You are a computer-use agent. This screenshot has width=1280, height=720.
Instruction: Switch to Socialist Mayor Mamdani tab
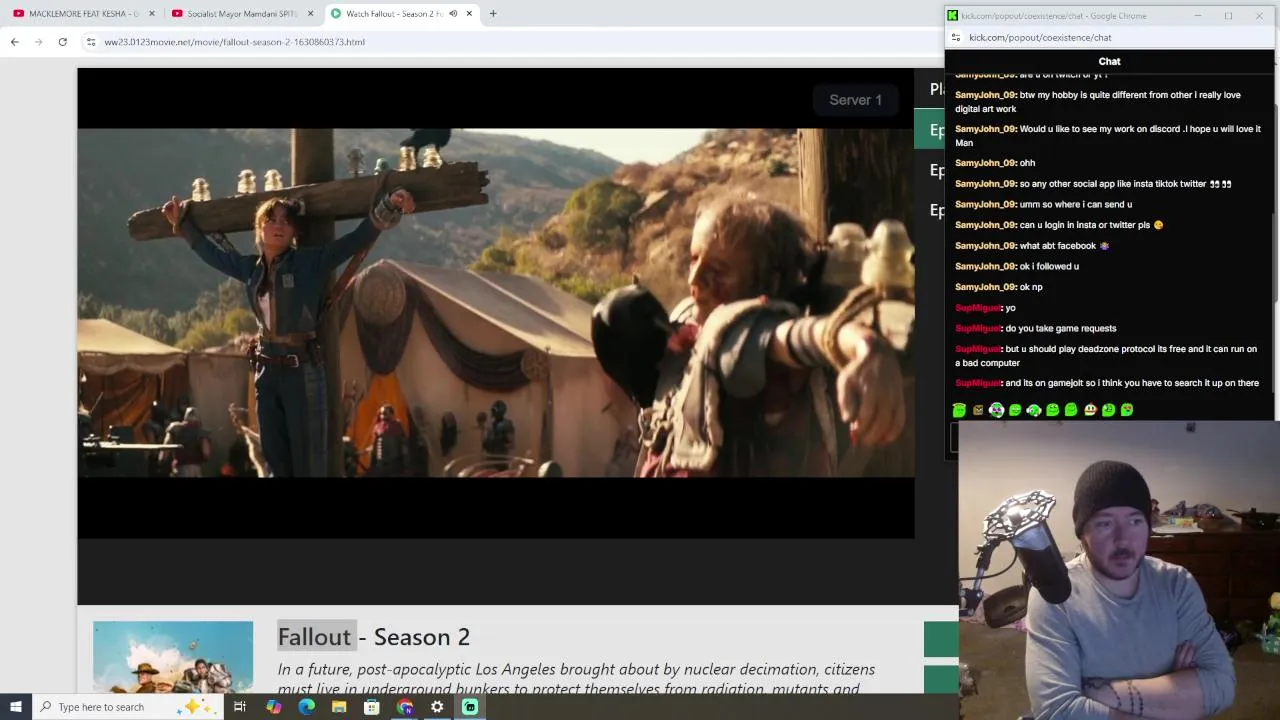(243, 14)
